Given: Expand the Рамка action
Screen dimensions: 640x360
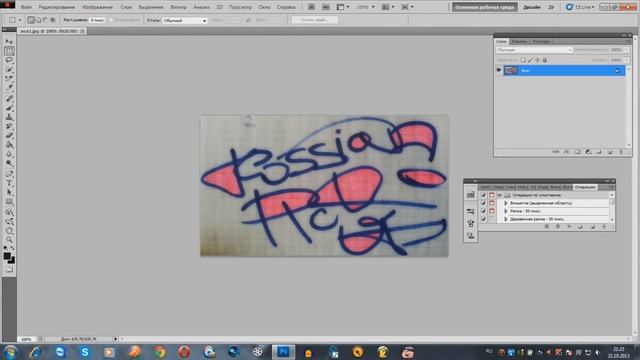Looking at the screenshot, I should pyautogui.click(x=506, y=211).
